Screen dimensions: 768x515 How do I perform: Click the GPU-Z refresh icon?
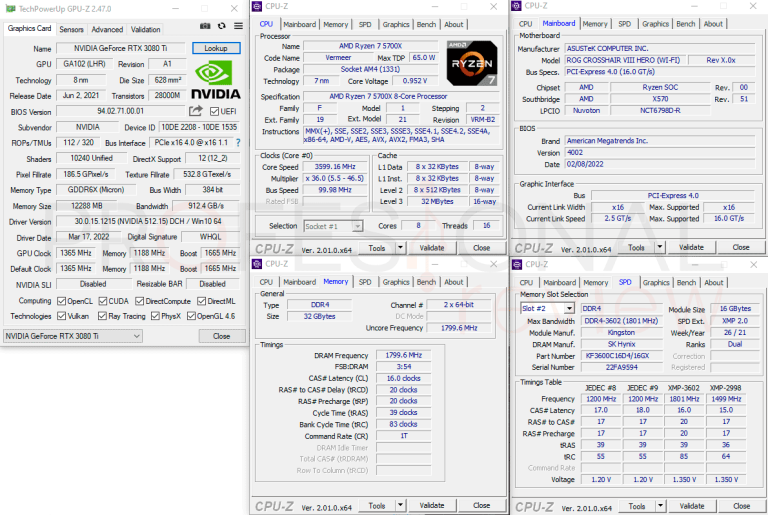tap(222, 26)
